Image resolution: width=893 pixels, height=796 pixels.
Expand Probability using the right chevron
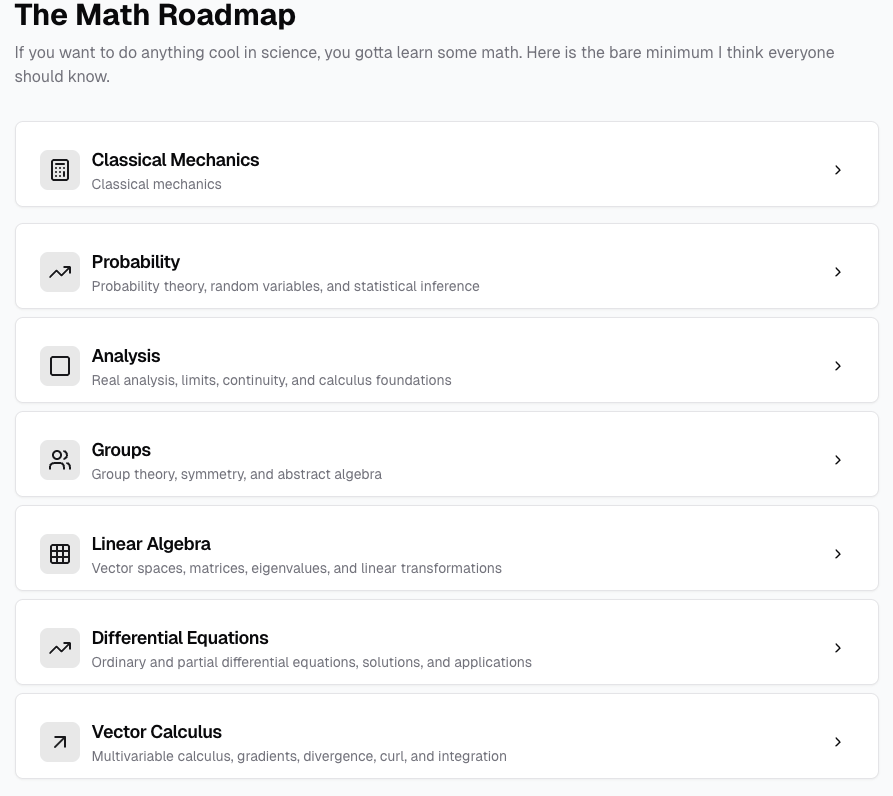(837, 272)
